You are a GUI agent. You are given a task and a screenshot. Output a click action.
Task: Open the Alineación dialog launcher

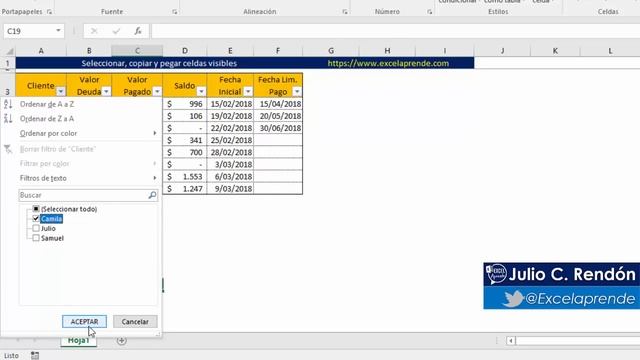tap(345, 12)
